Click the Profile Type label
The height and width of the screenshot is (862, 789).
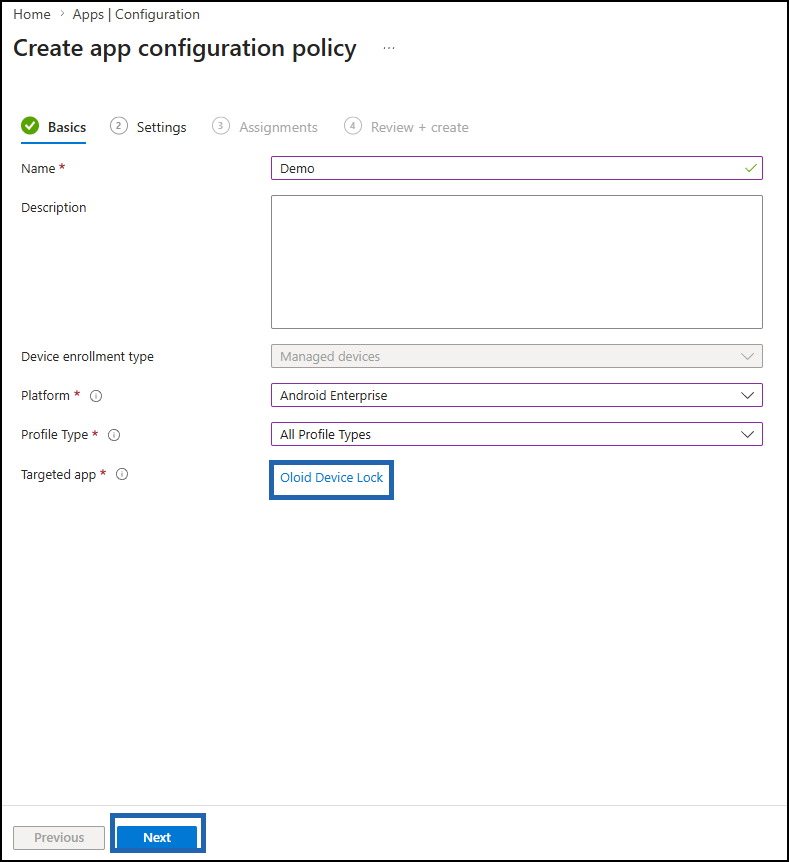[54, 435]
